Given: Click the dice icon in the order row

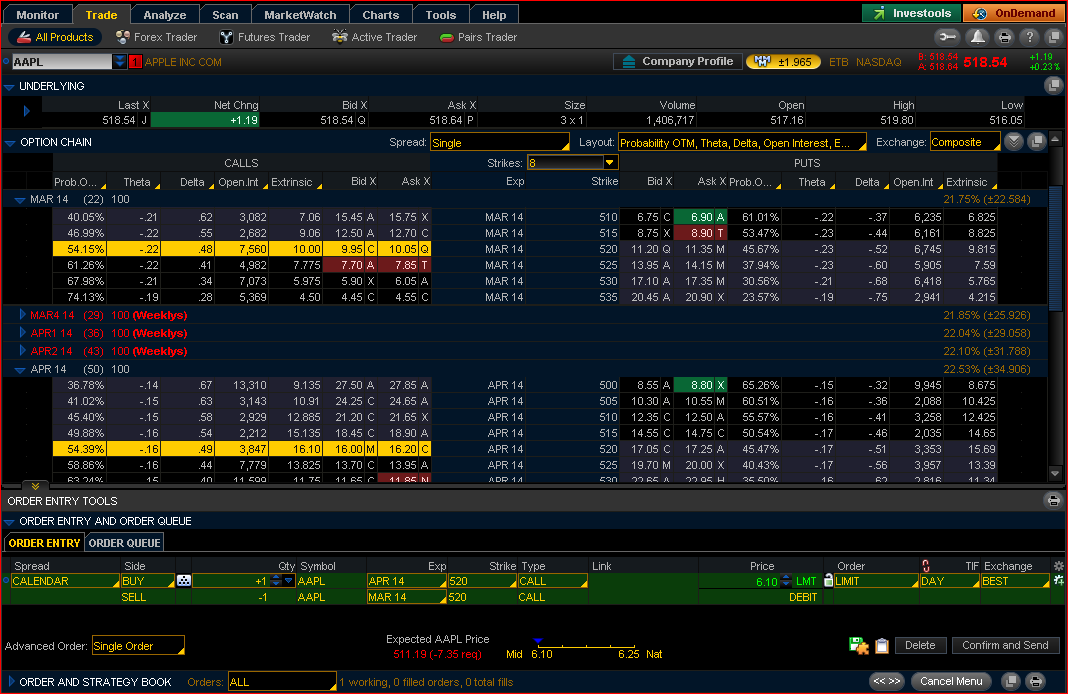Looking at the screenshot, I should click(183, 580).
